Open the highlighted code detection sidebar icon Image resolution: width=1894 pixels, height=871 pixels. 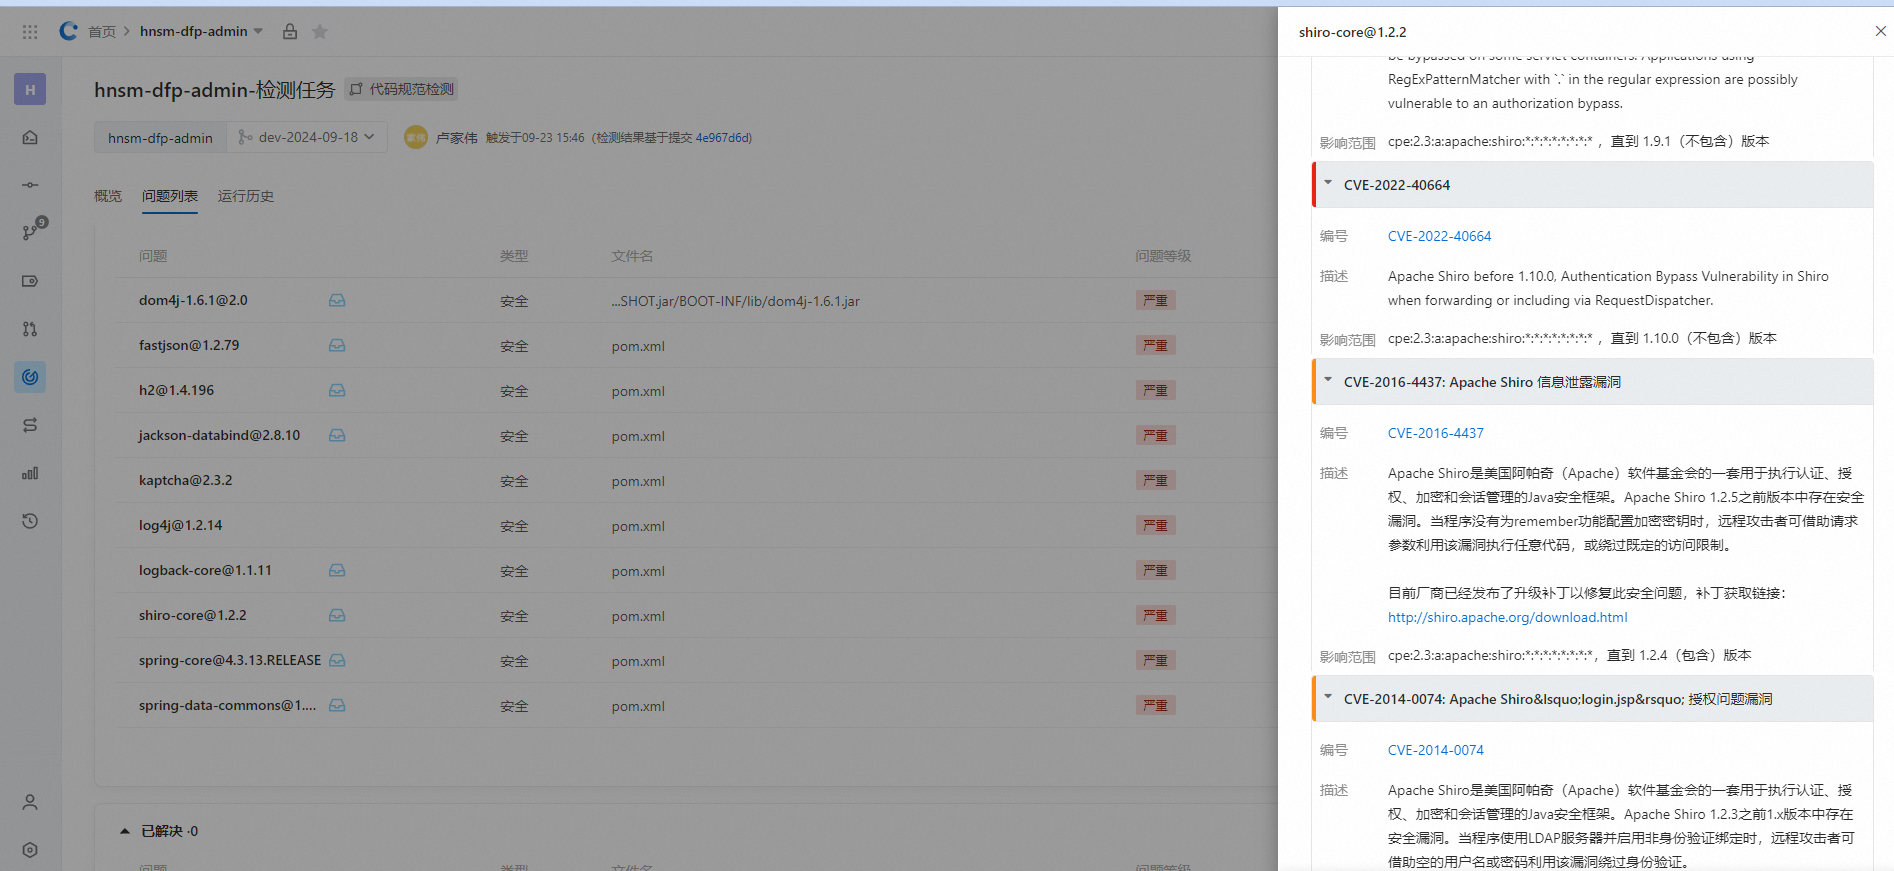coord(30,377)
